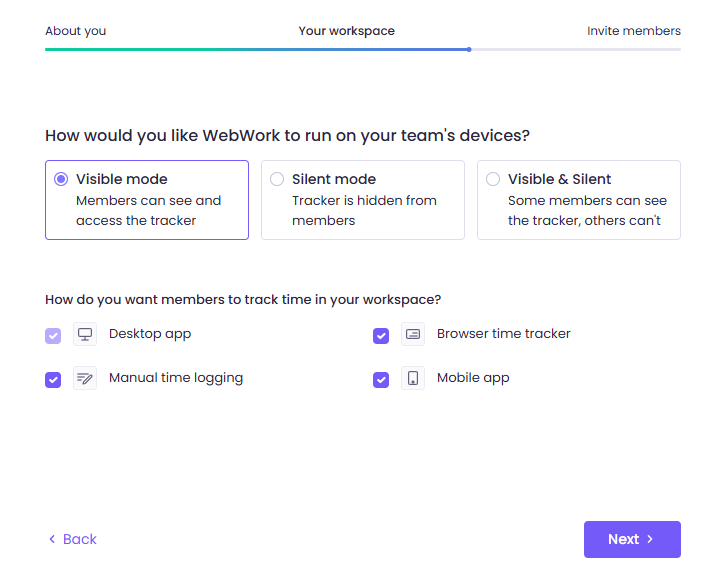Click the 'Mobile app' label
Image resolution: width=727 pixels, height=583 pixels.
(x=473, y=378)
